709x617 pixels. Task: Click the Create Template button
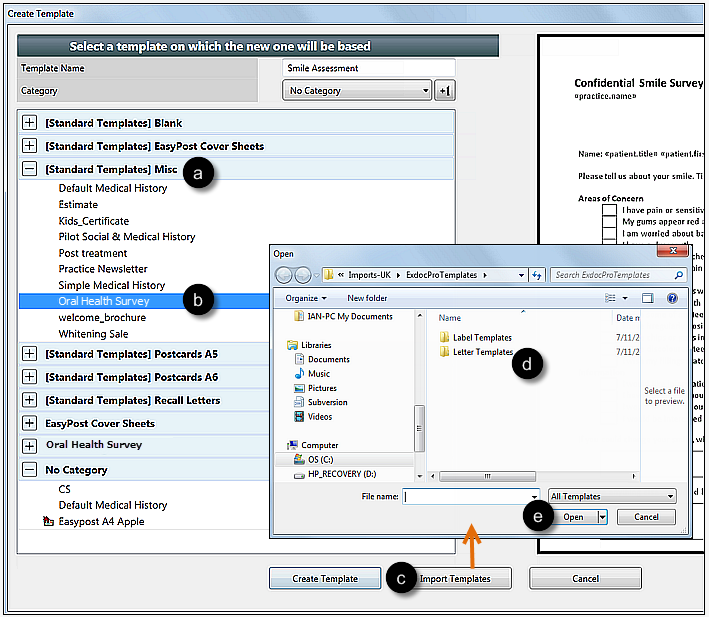pos(325,579)
